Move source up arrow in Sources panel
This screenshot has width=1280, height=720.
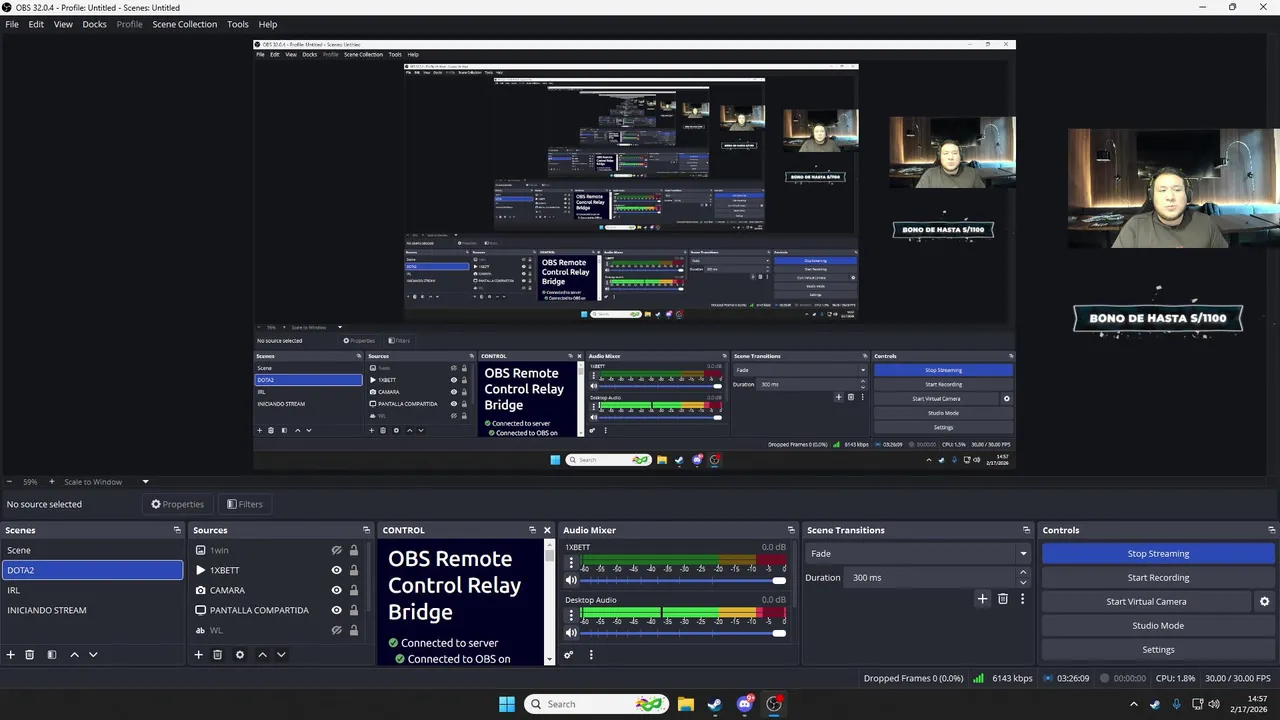click(262, 655)
